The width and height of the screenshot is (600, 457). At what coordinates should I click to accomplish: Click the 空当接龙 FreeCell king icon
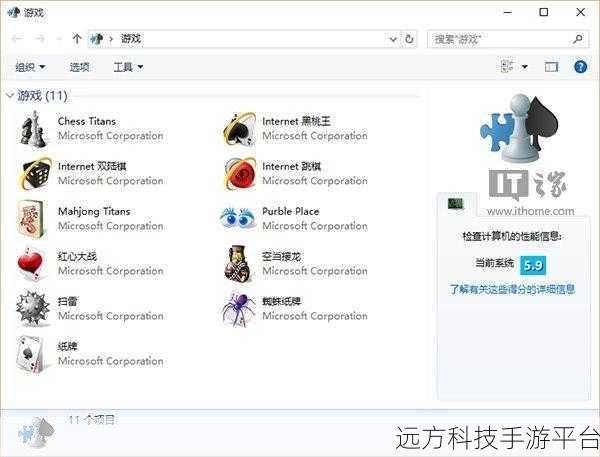[238, 264]
